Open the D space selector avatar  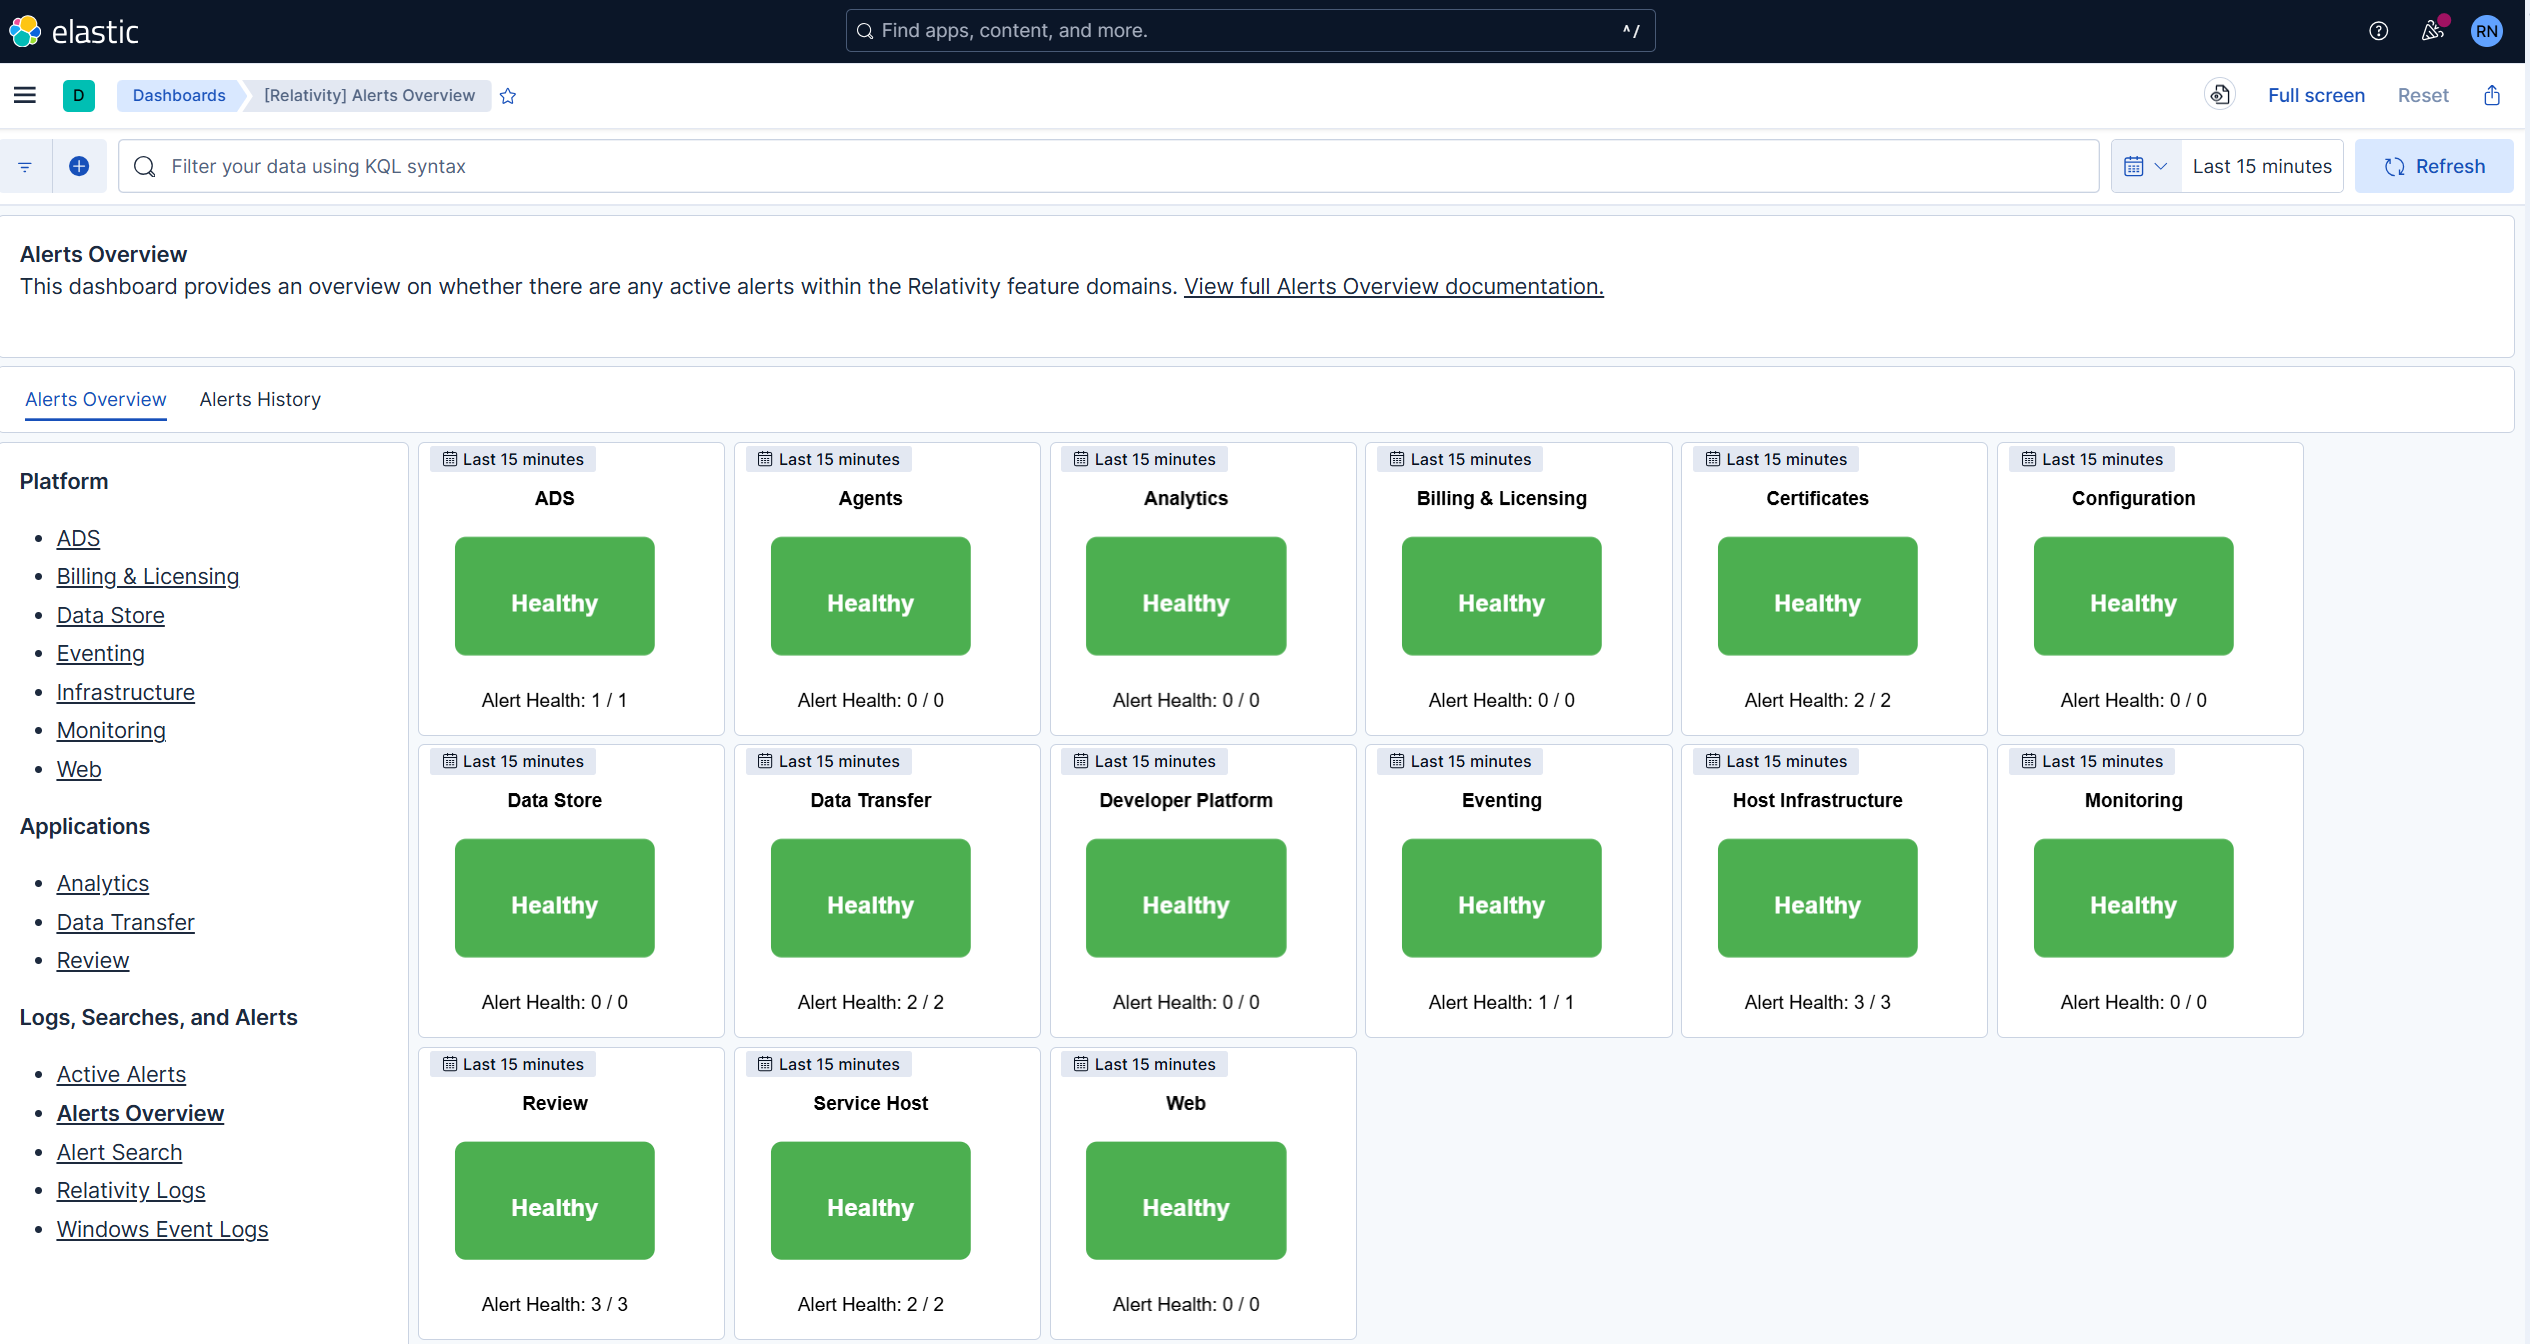[79, 95]
